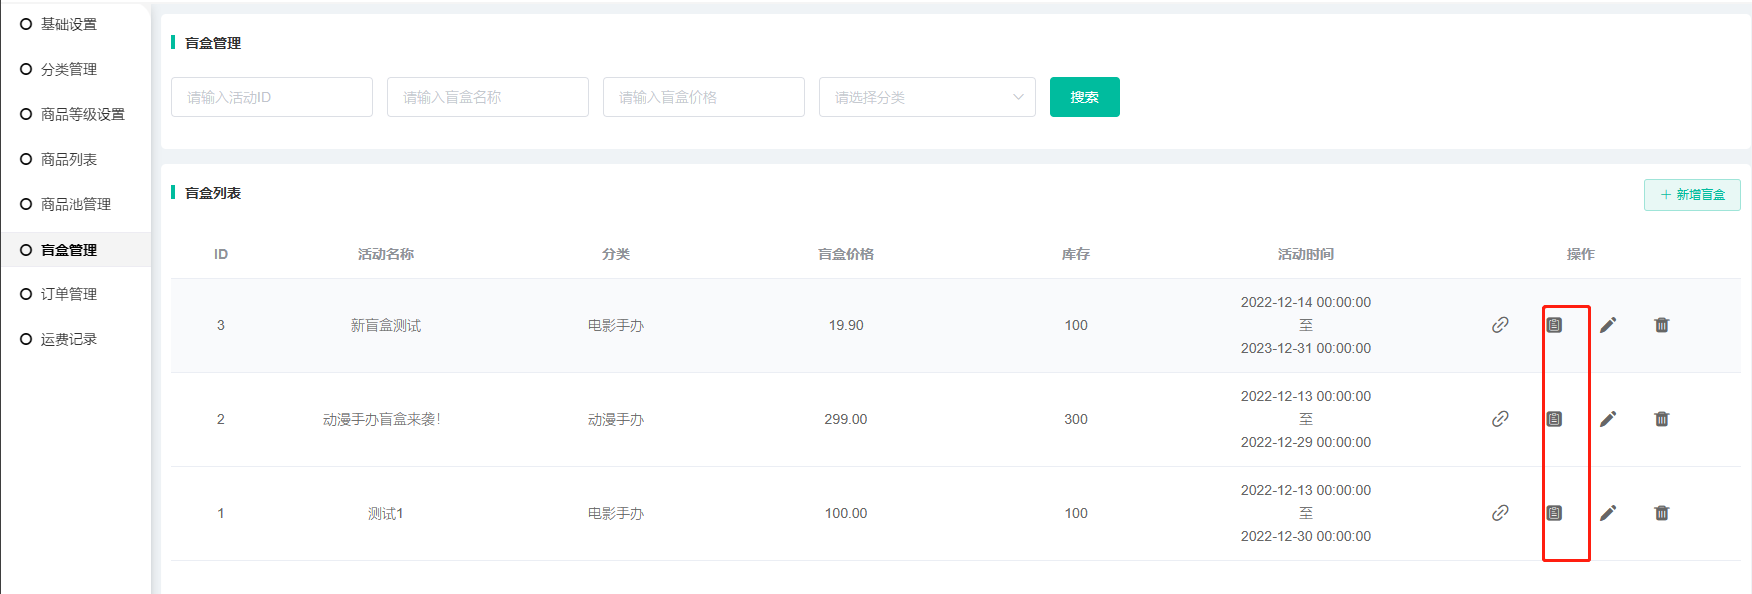
Task: Delete the 新盲盒测试 blind box via trash icon
Action: [1662, 325]
